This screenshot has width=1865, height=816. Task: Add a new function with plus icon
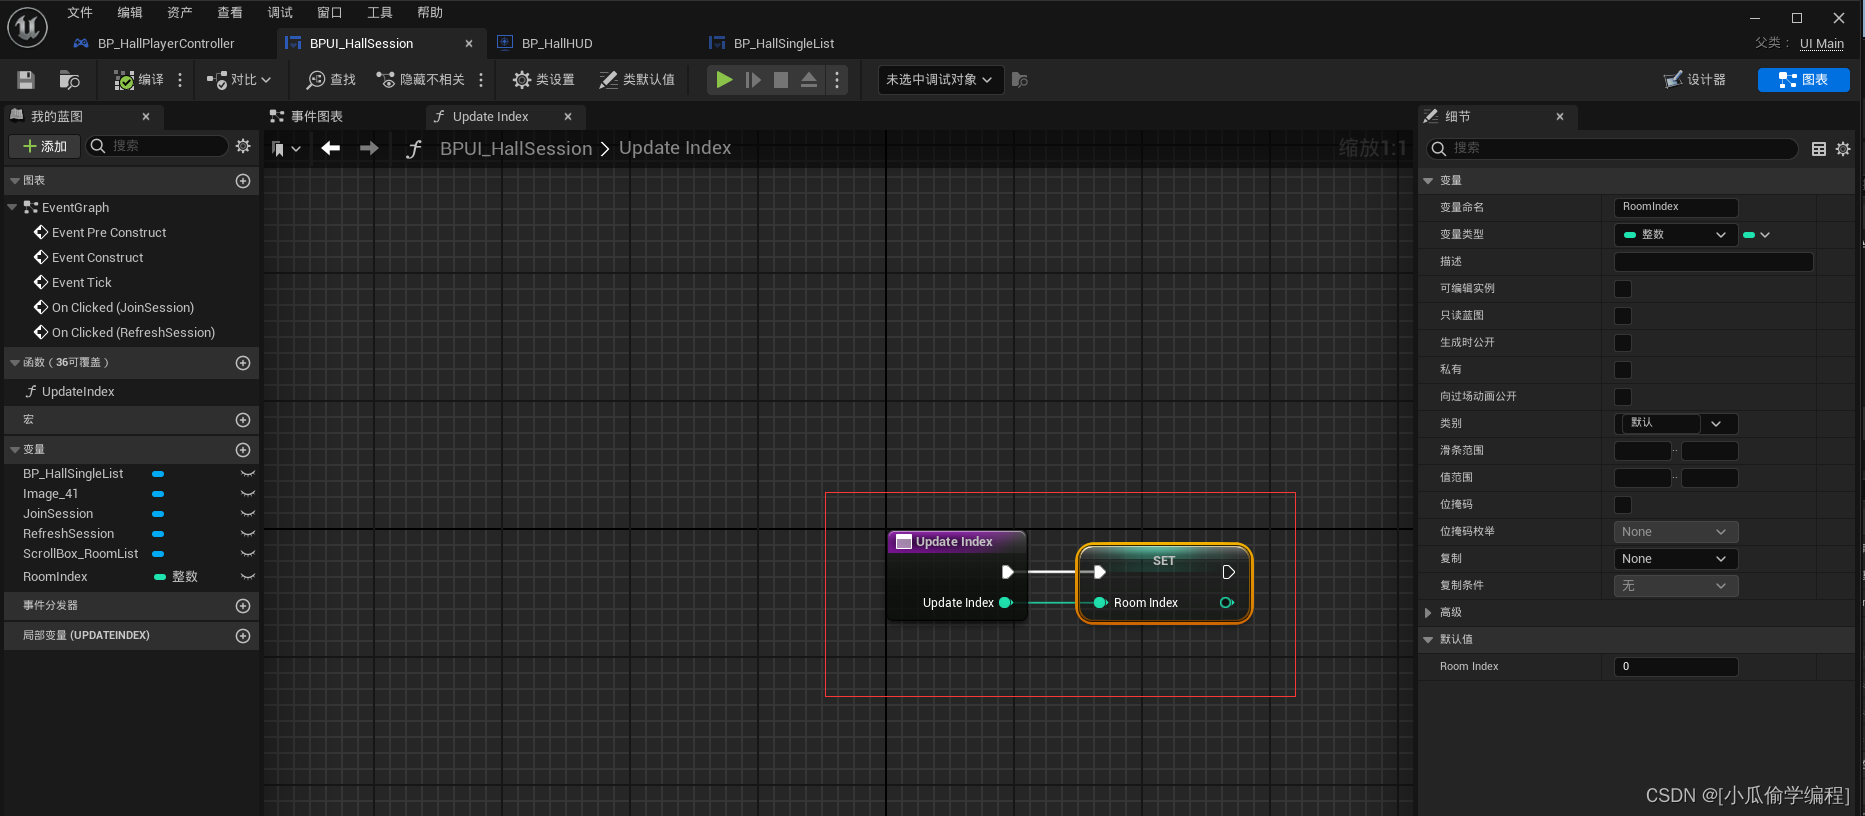pyautogui.click(x=243, y=363)
